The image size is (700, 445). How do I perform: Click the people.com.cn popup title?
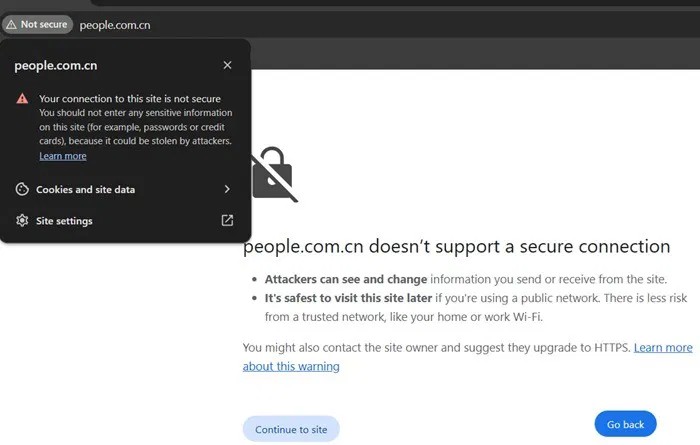coord(55,66)
